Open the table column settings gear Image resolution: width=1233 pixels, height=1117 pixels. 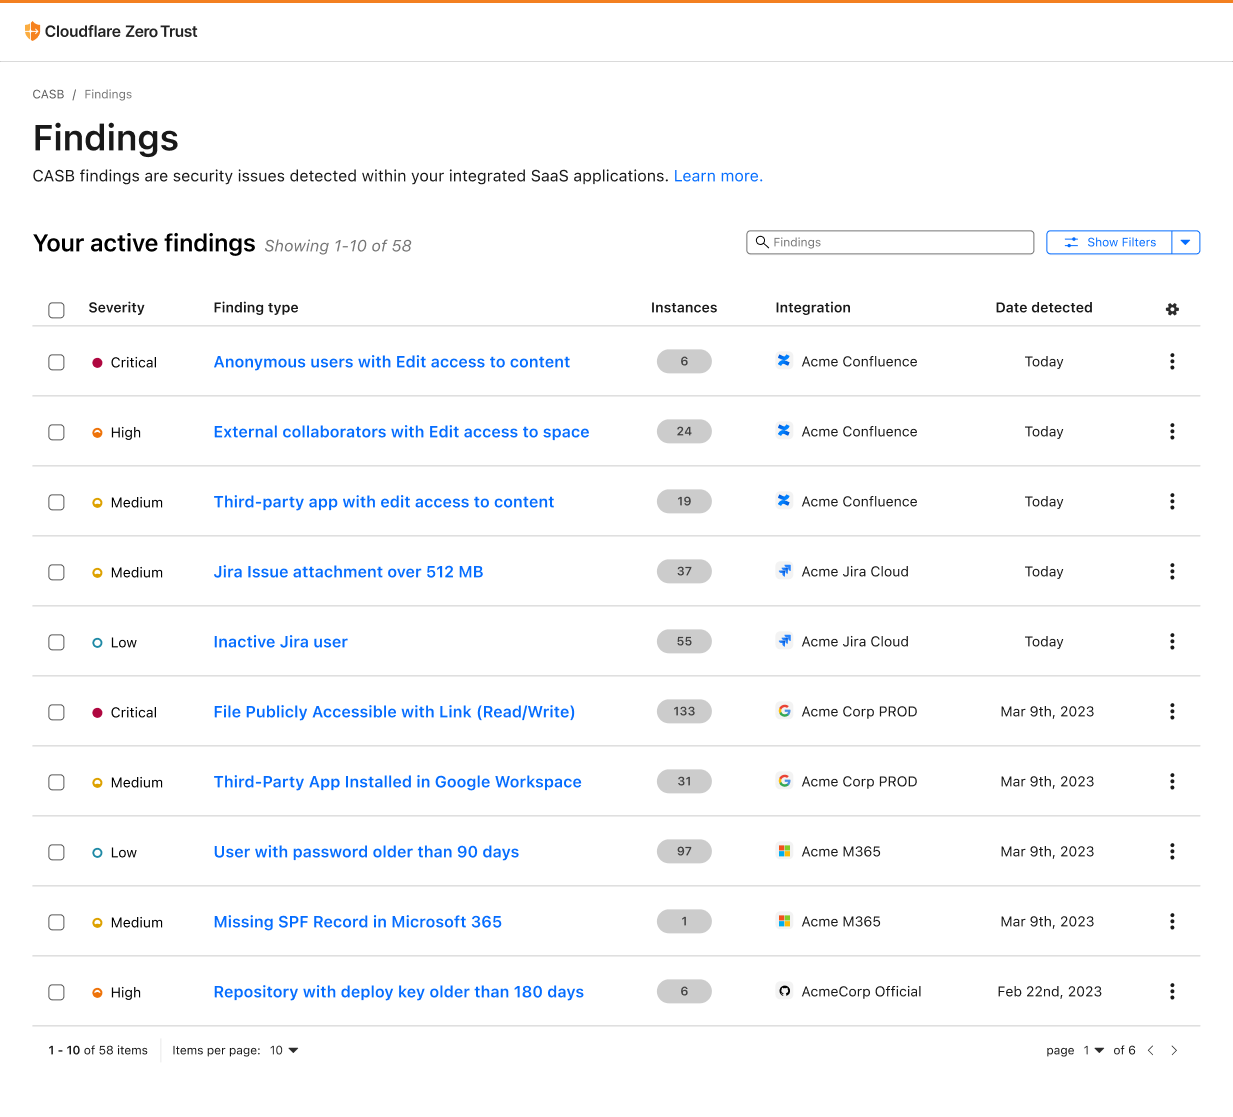(1172, 309)
